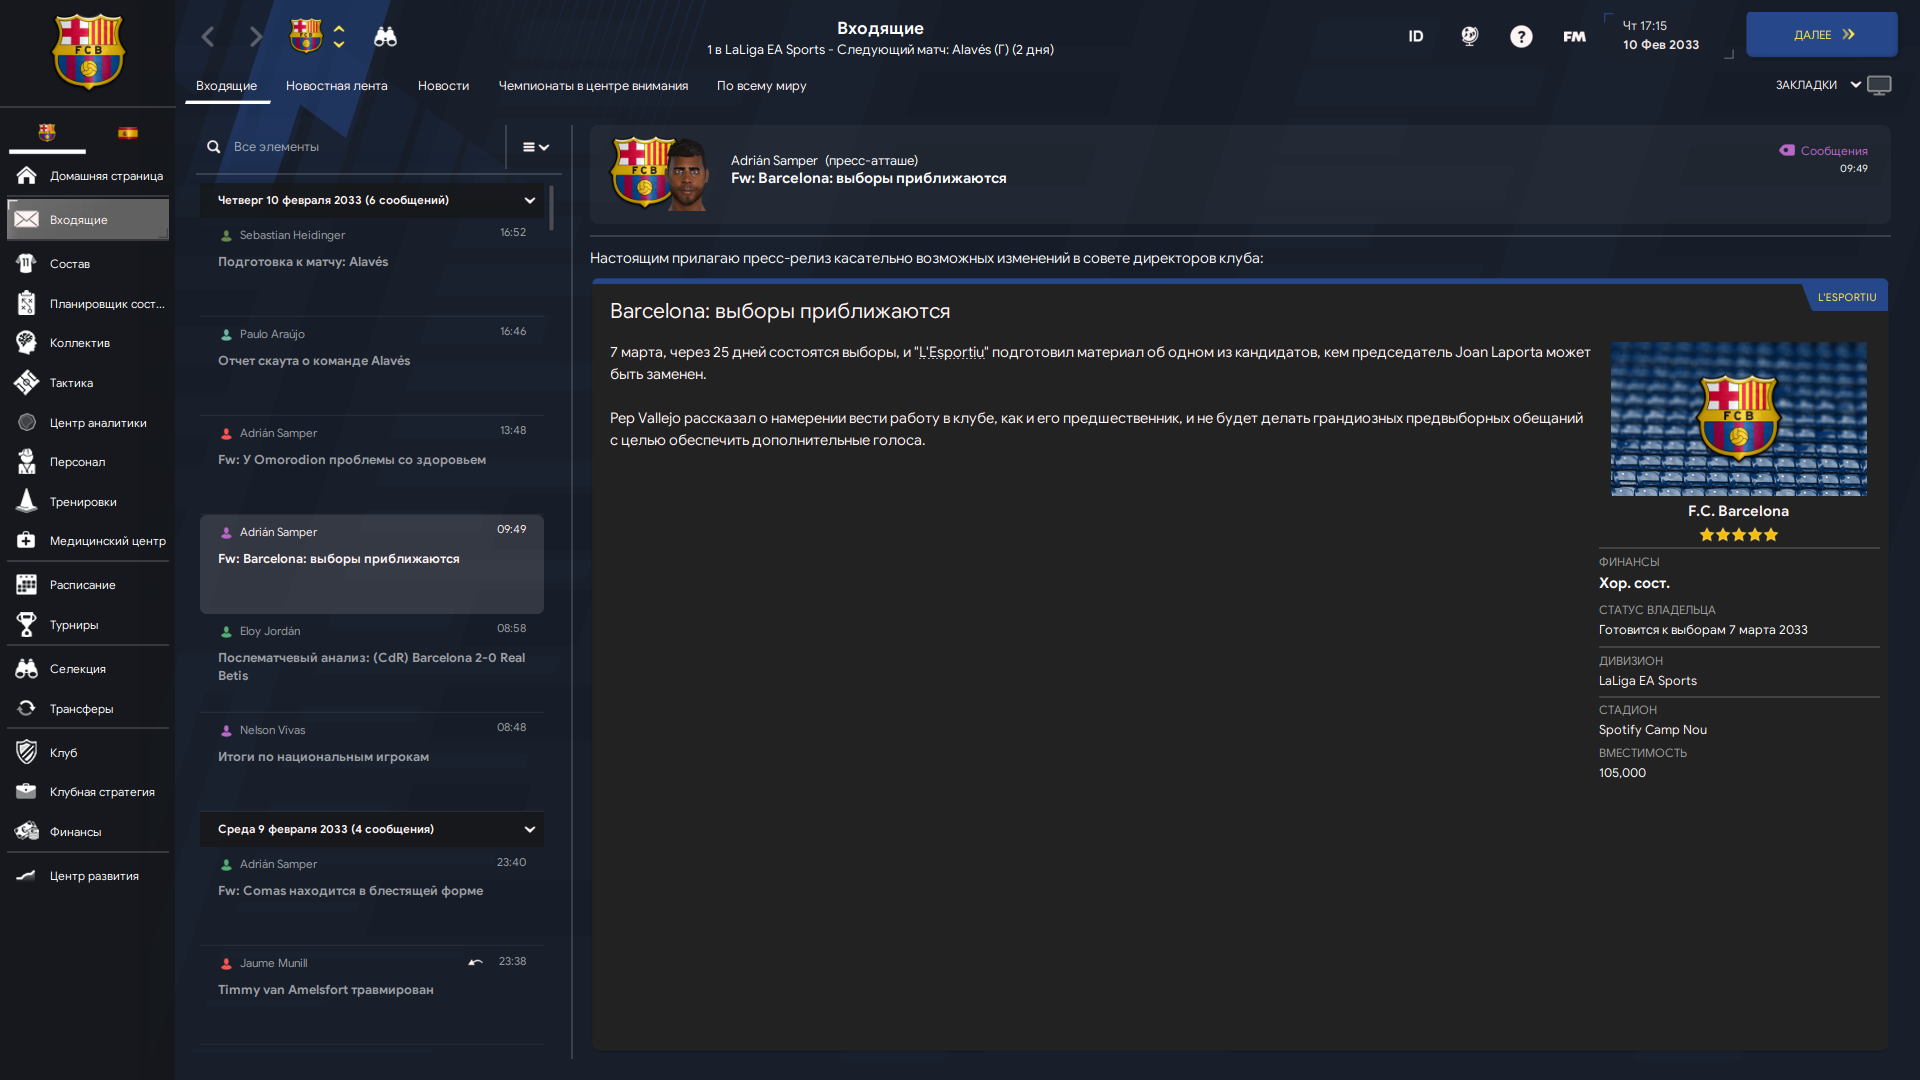Open the inbox filter list dropdown
1920x1080 pixels.
(536, 147)
